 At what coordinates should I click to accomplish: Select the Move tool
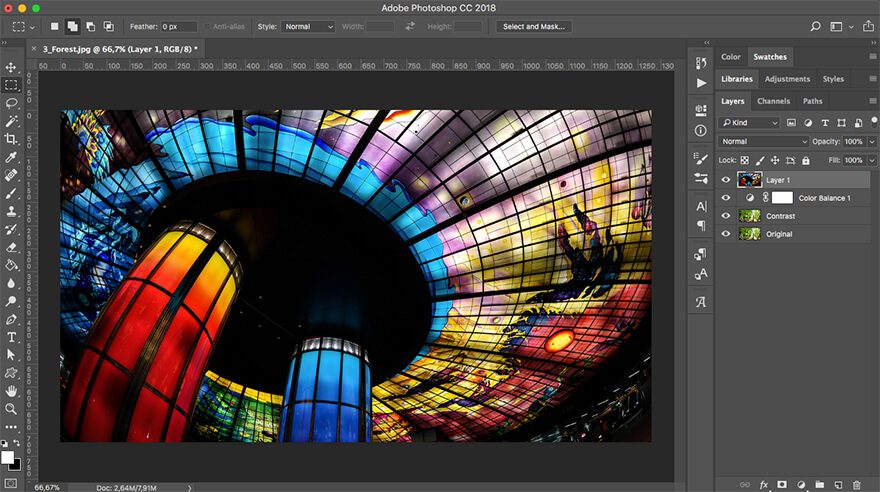[11, 67]
